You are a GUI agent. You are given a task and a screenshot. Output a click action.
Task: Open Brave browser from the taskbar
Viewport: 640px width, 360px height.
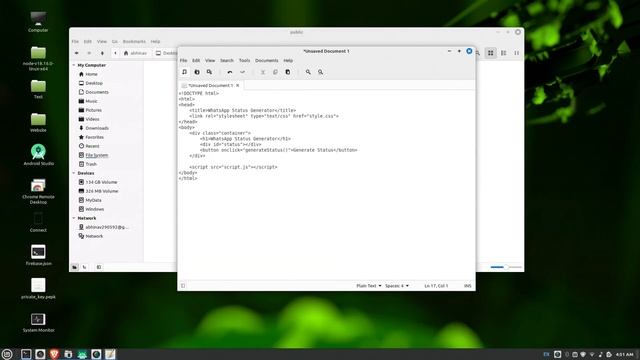54,354
